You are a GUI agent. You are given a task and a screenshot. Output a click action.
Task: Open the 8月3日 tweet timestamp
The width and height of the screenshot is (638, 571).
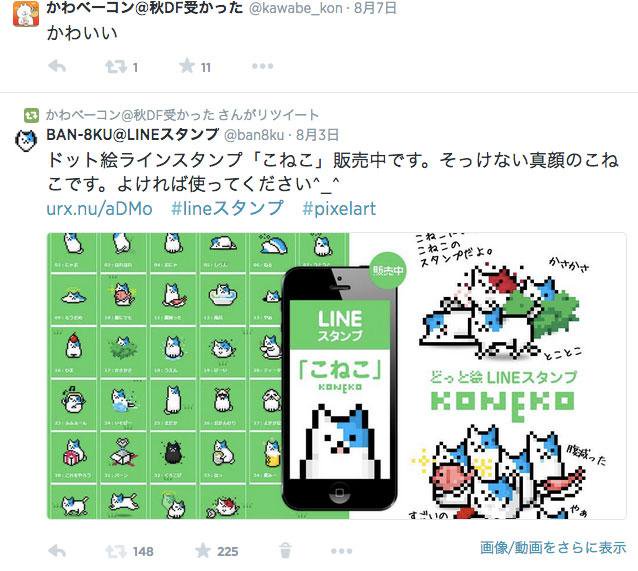(317, 135)
